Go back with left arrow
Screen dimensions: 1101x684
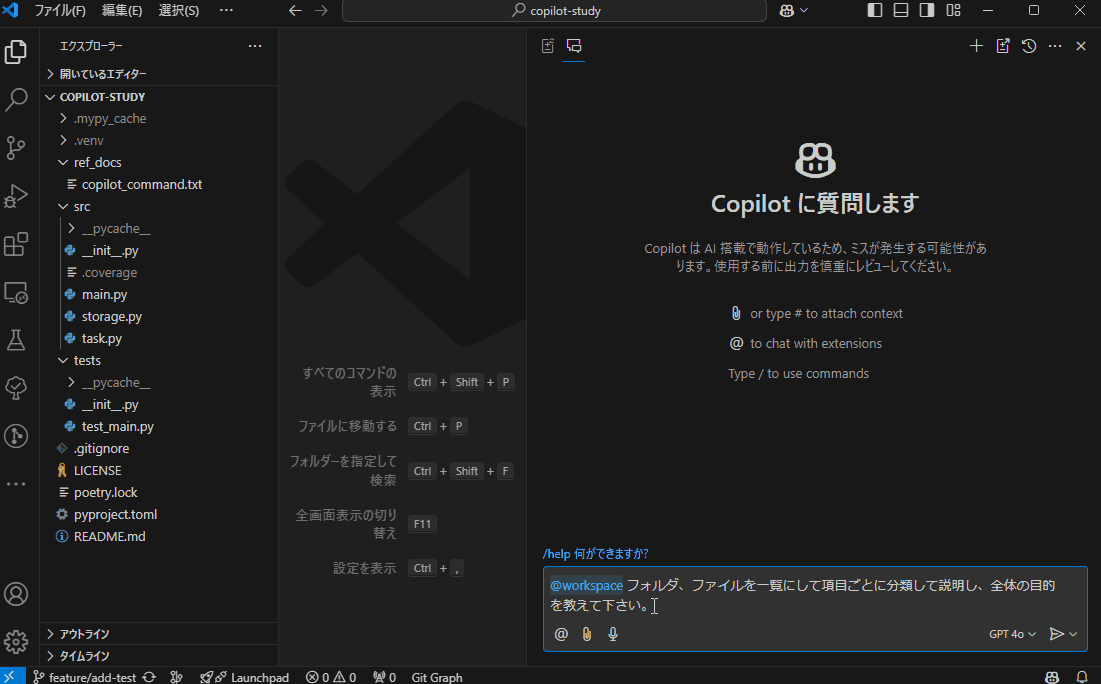click(296, 11)
